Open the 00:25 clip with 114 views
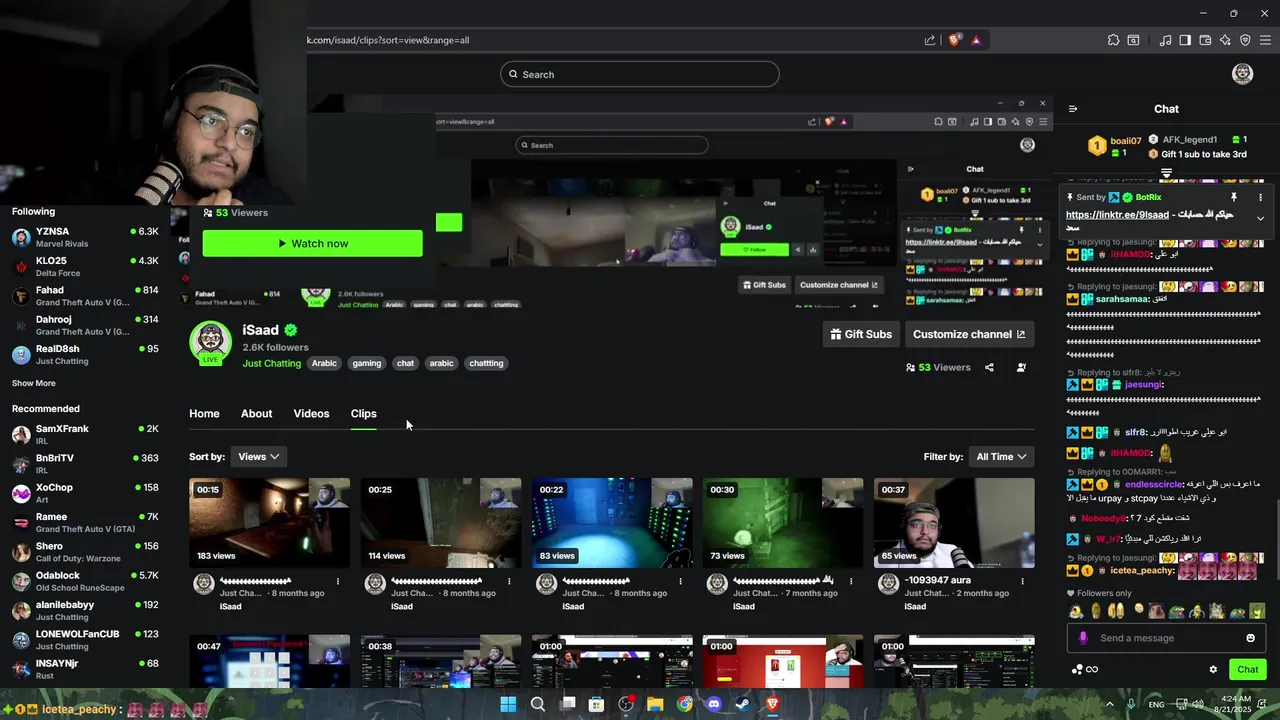 point(441,523)
